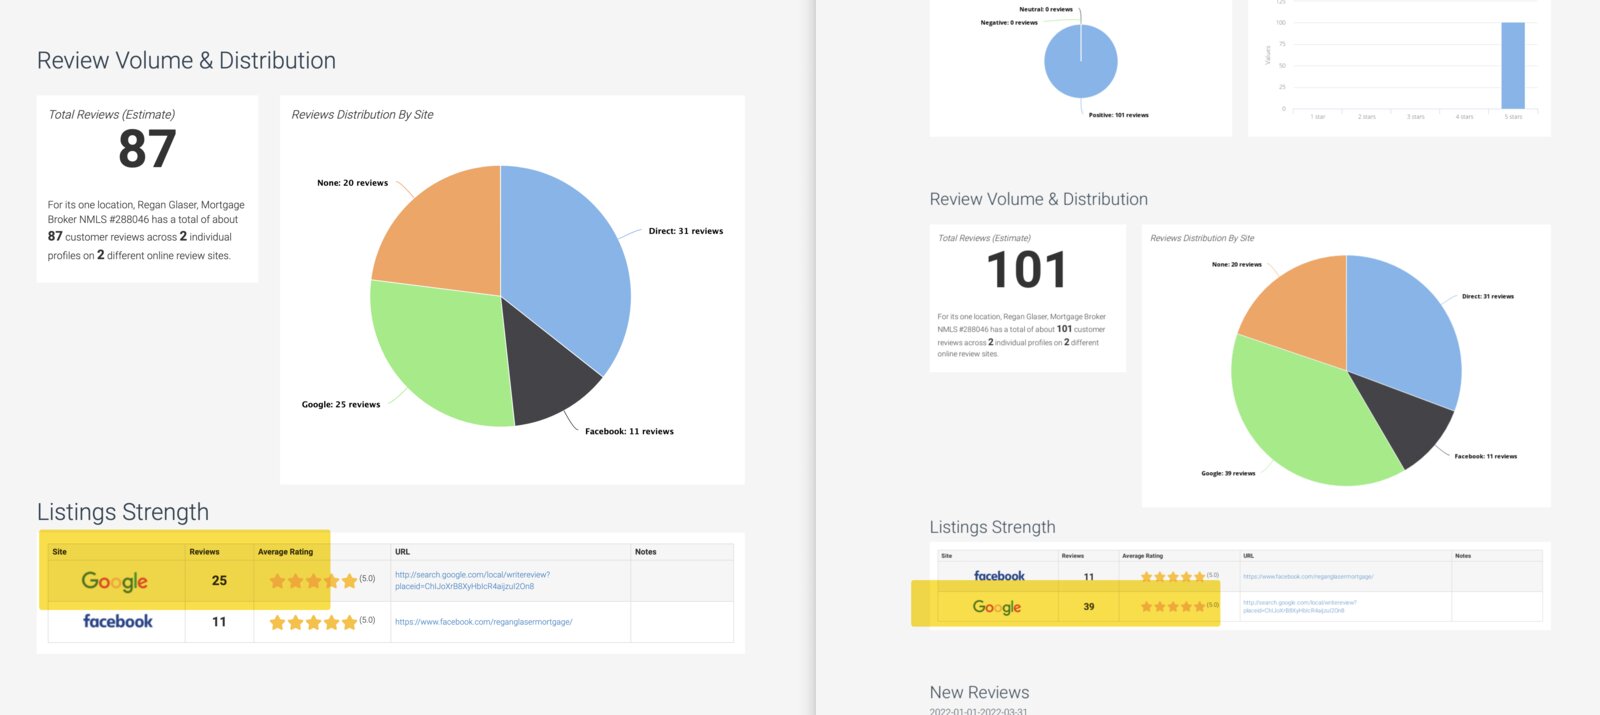Click facebook's star rating in the 101-review report
This screenshot has width=1600, height=715.
click(x=1173, y=577)
